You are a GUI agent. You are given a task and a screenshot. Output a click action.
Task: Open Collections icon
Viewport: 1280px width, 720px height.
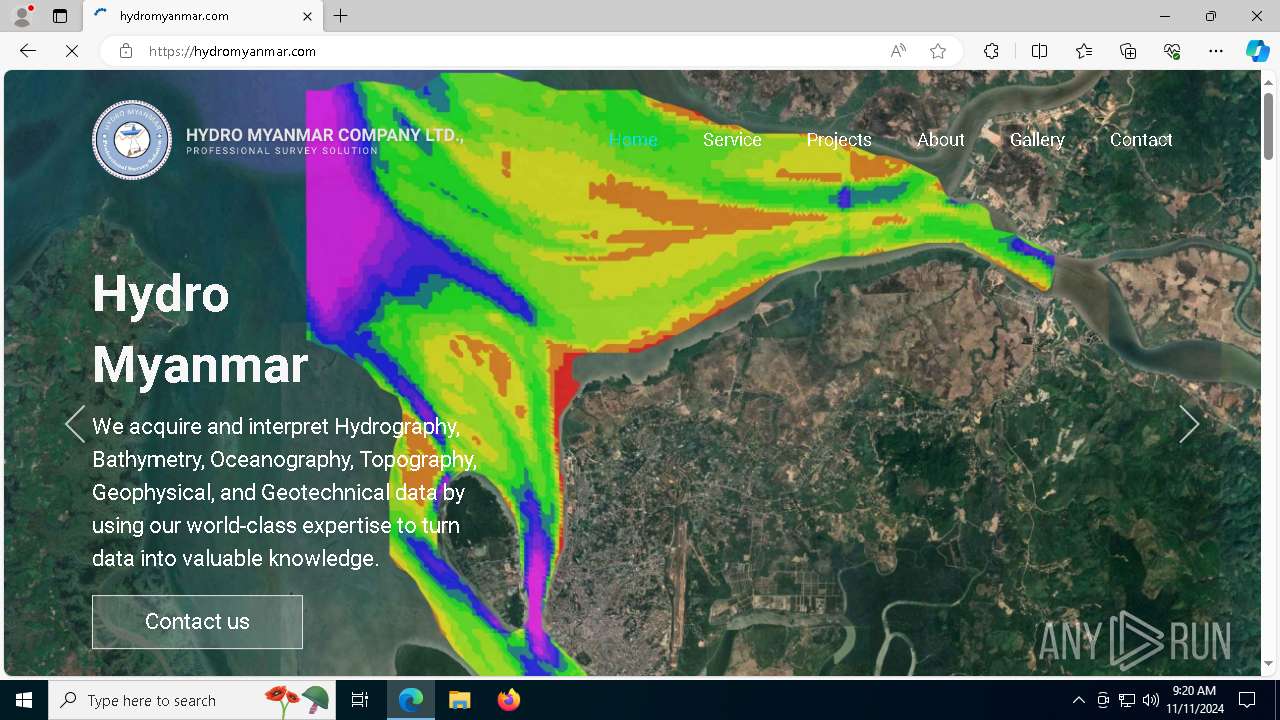(1128, 51)
